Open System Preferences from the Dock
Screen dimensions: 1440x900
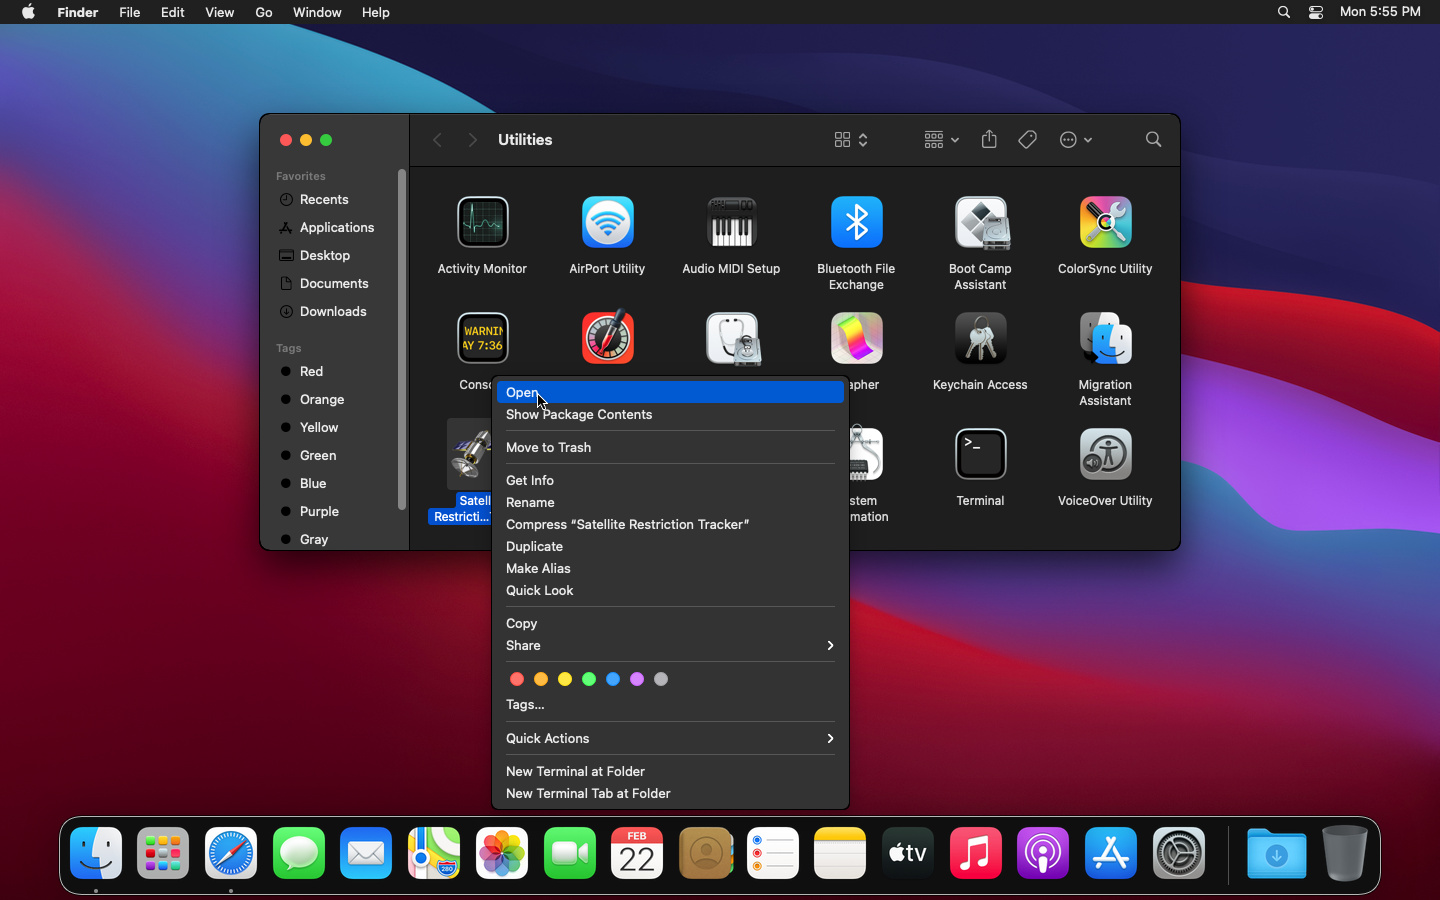tap(1179, 855)
